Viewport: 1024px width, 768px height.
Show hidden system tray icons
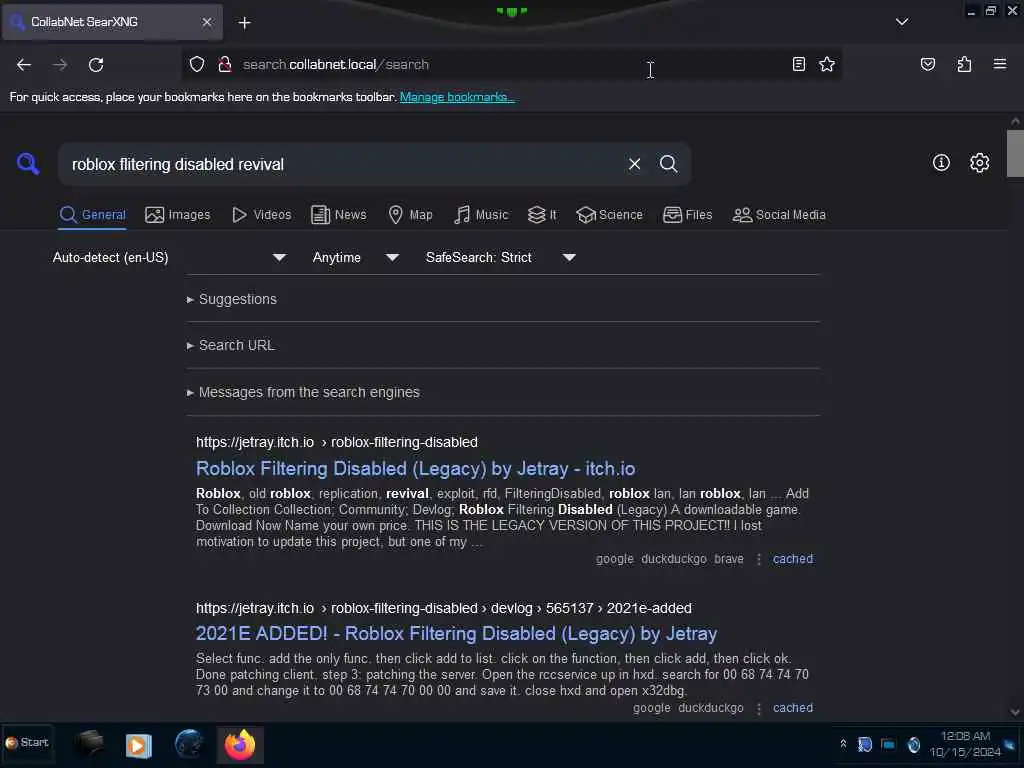(843, 744)
